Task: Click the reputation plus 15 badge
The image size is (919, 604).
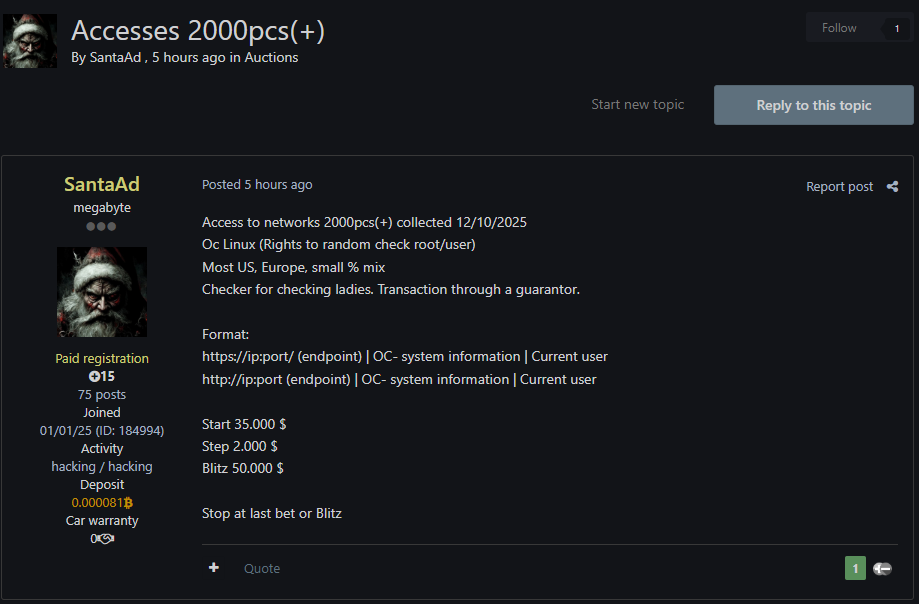Action: pyautogui.click(x=102, y=376)
